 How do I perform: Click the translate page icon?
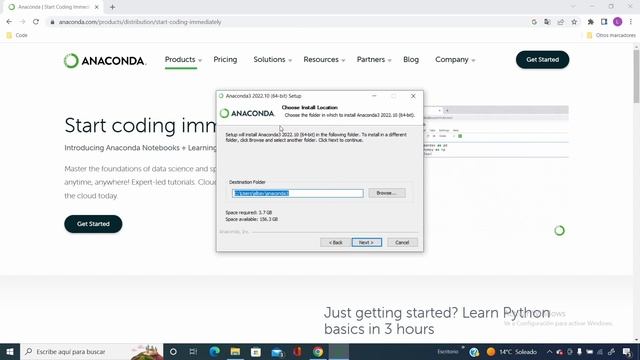pos(547,22)
